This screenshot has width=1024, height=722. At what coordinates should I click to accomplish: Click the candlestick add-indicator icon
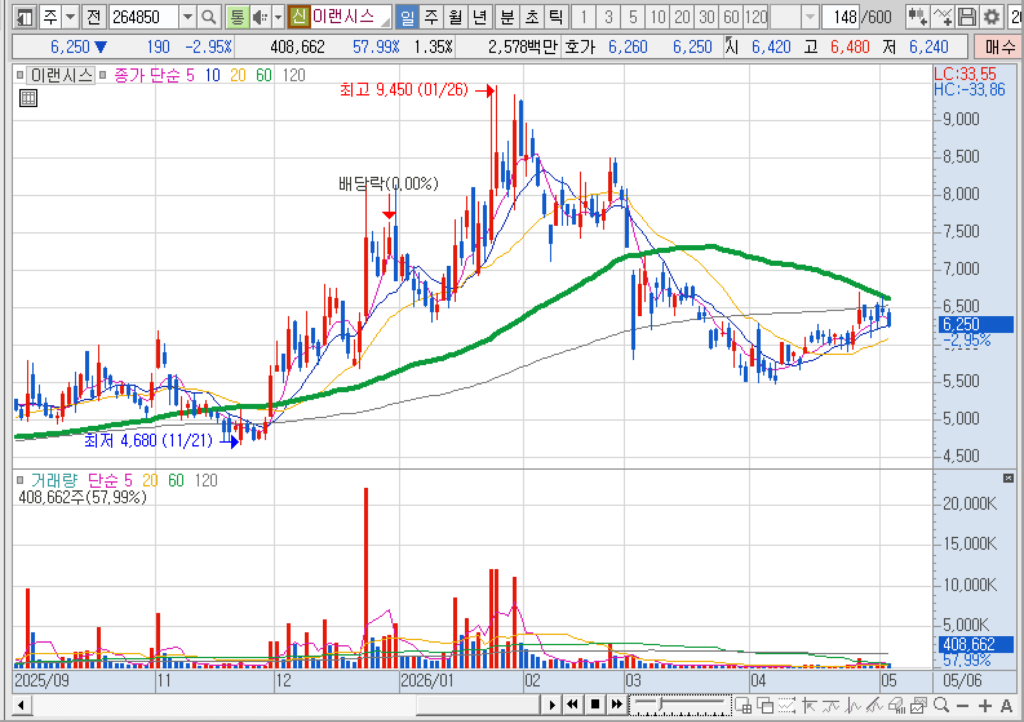tap(917, 17)
